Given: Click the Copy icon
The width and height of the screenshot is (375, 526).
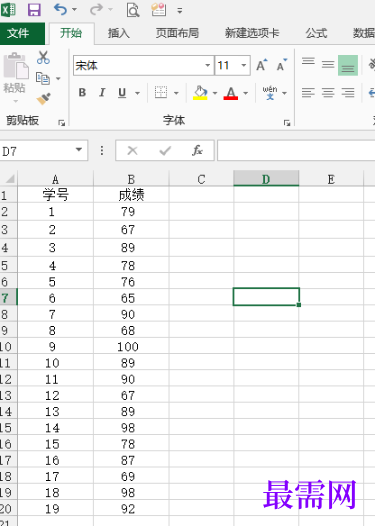Looking at the screenshot, I should (43, 78).
